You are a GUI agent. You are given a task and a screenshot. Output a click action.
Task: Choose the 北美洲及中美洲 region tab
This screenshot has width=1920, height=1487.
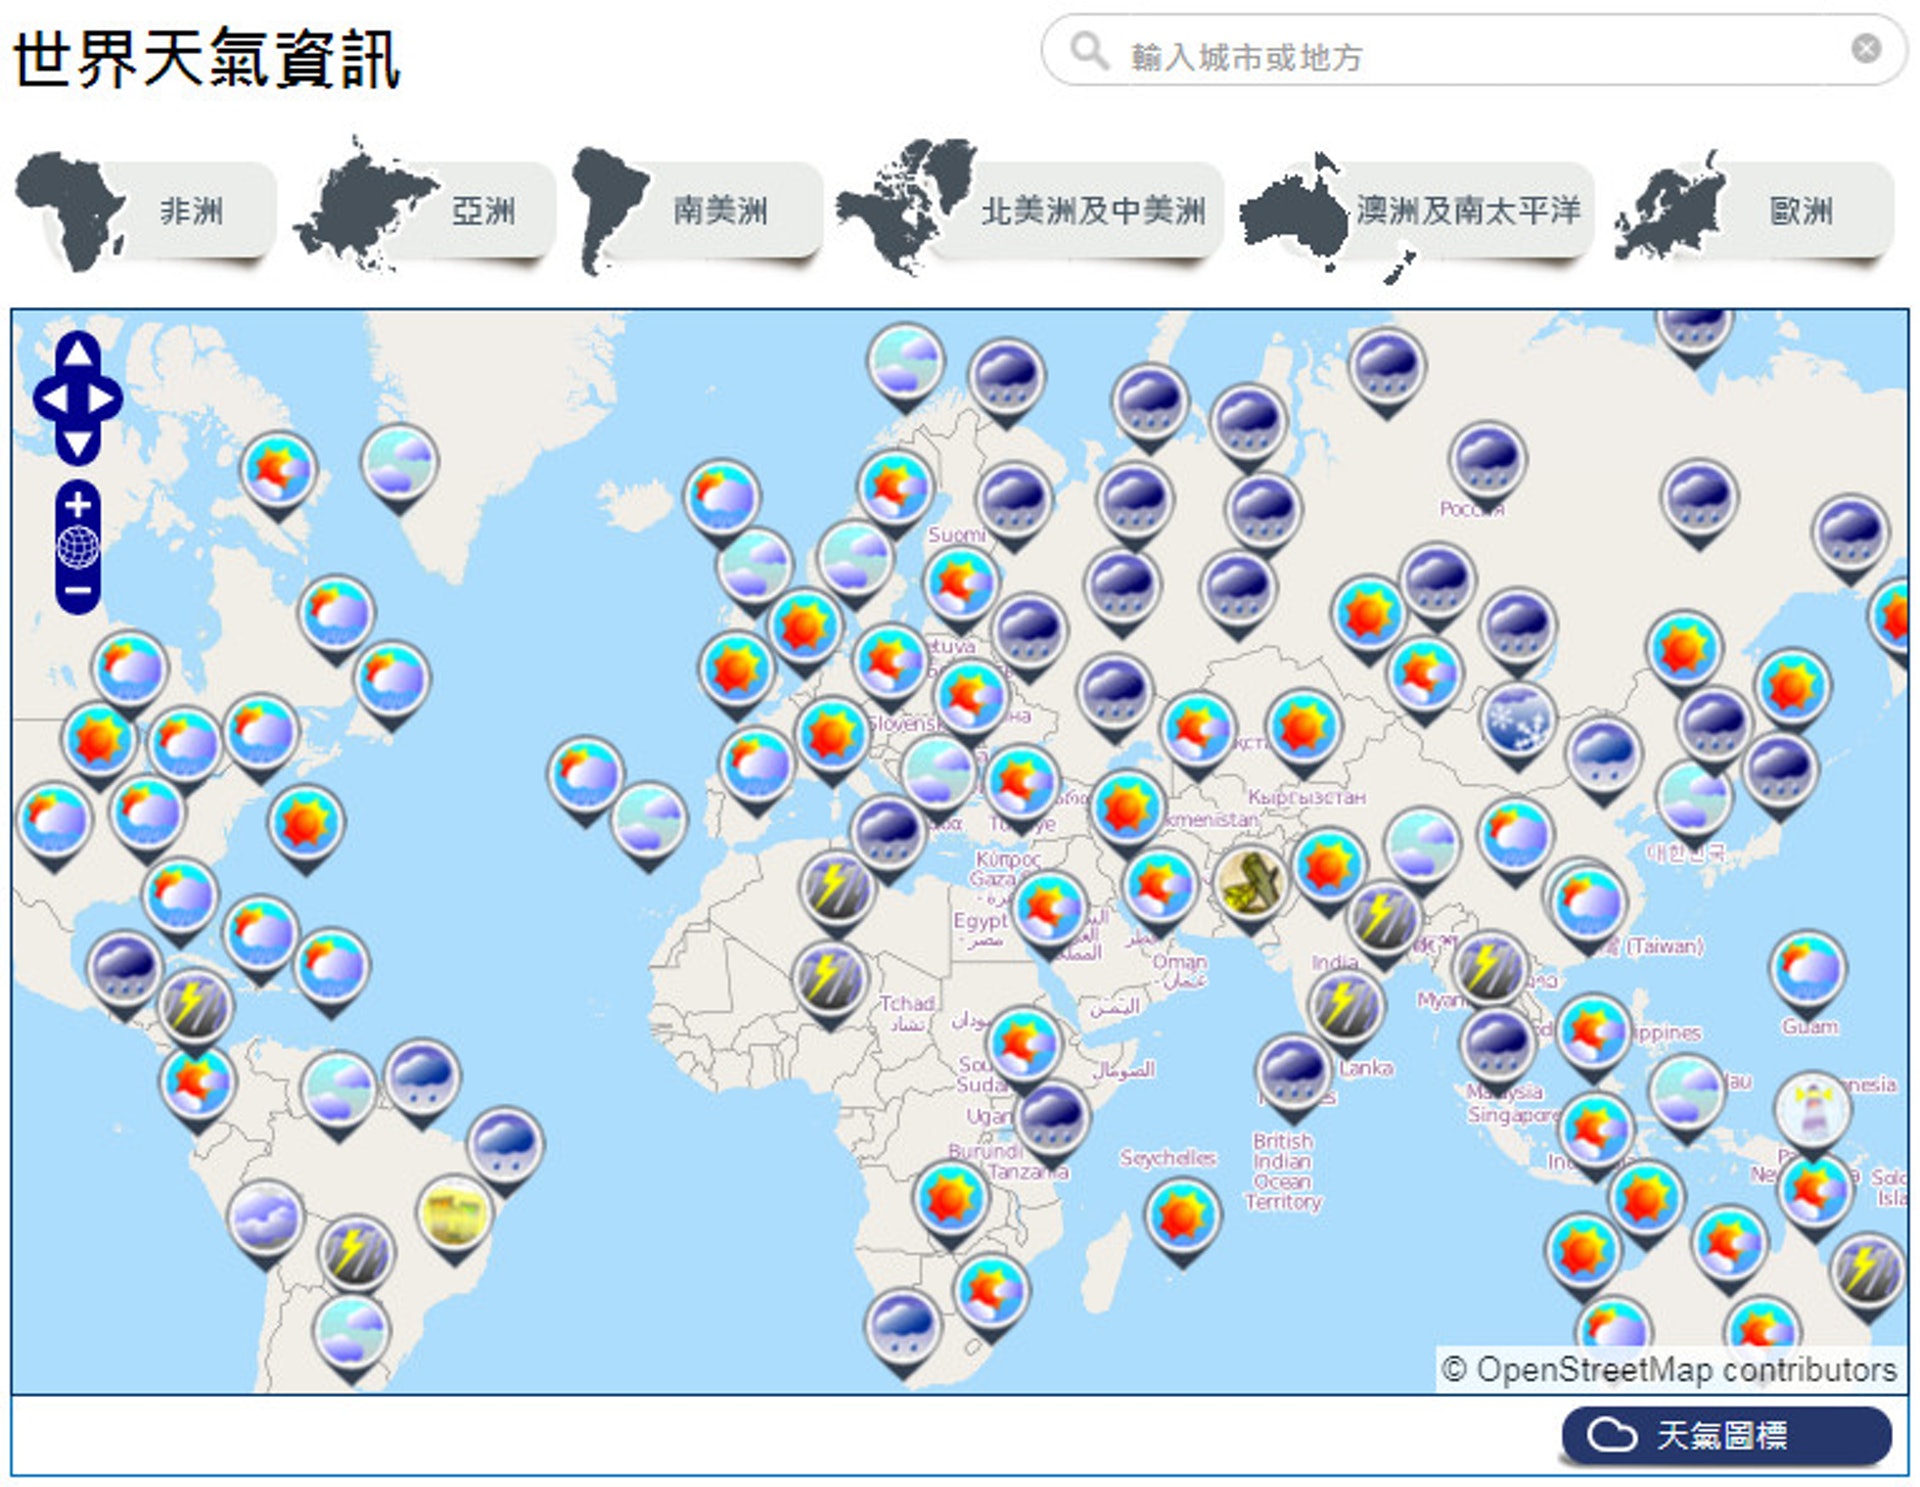click(1092, 211)
